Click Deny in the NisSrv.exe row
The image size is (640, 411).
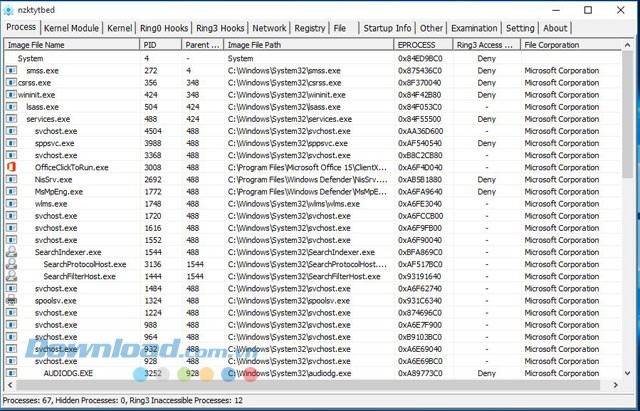[487, 180]
